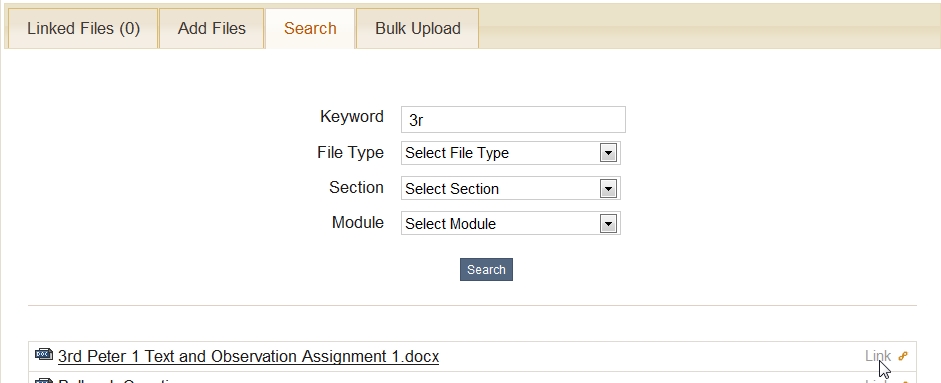Open the Add Files tab
941x383 pixels.
point(211,28)
